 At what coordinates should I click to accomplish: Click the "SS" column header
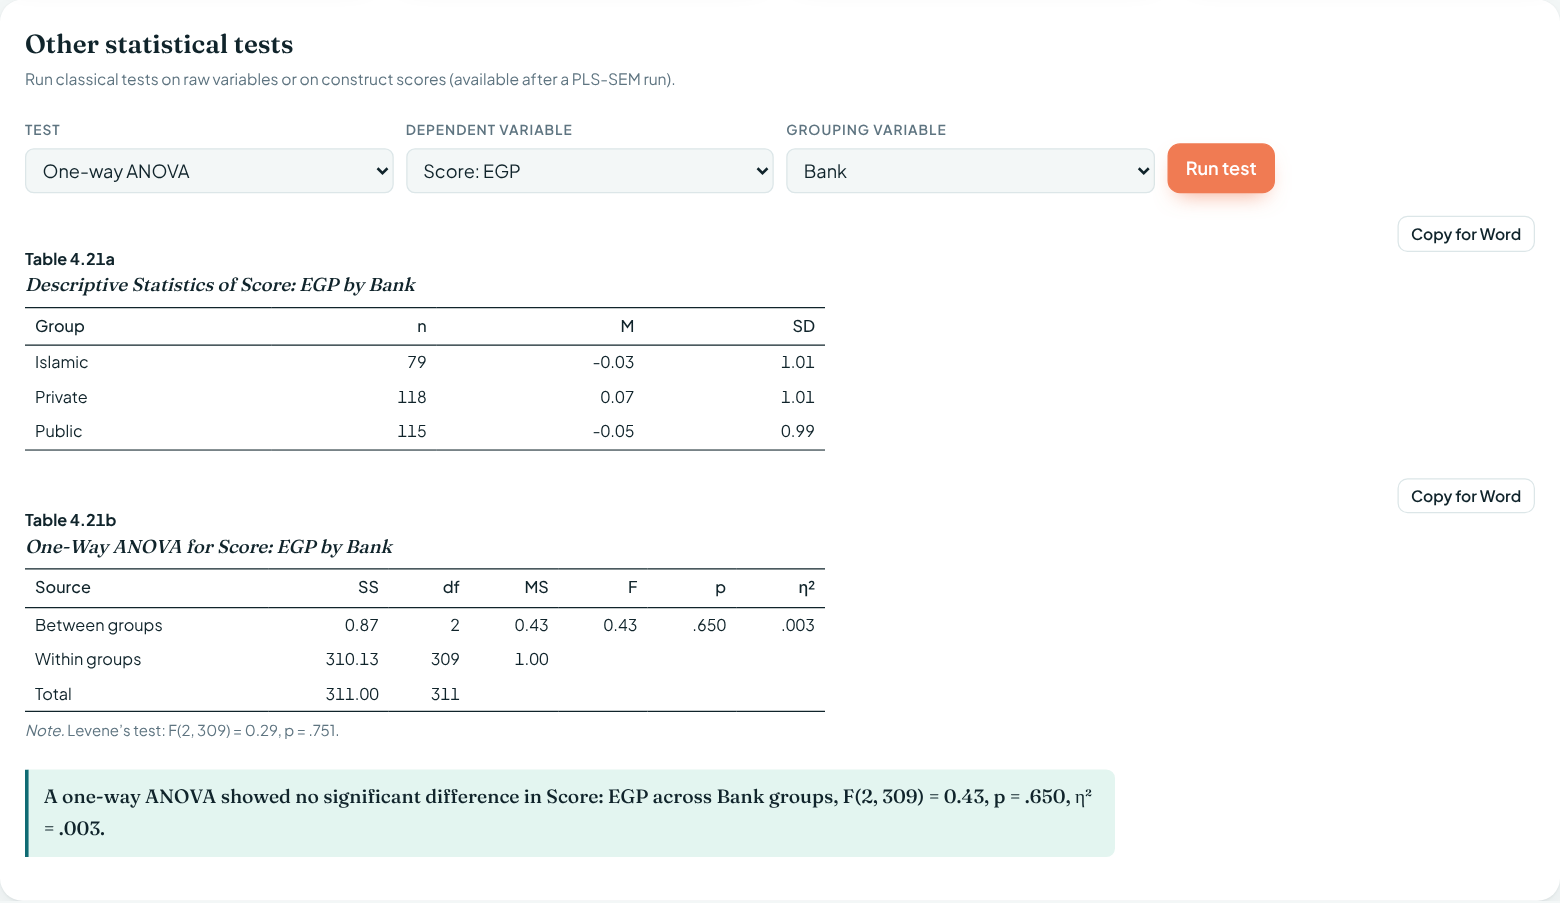click(x=368, y=587)
